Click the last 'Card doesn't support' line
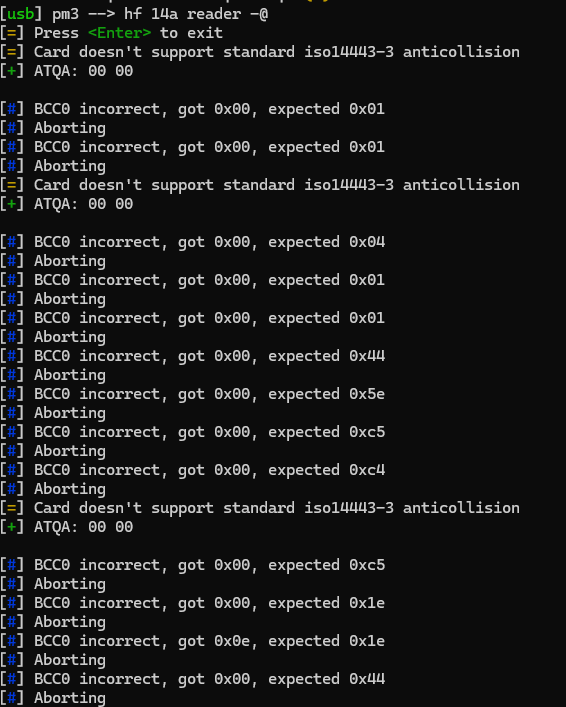This screenshot has height=707, width=566. [260, 508]
